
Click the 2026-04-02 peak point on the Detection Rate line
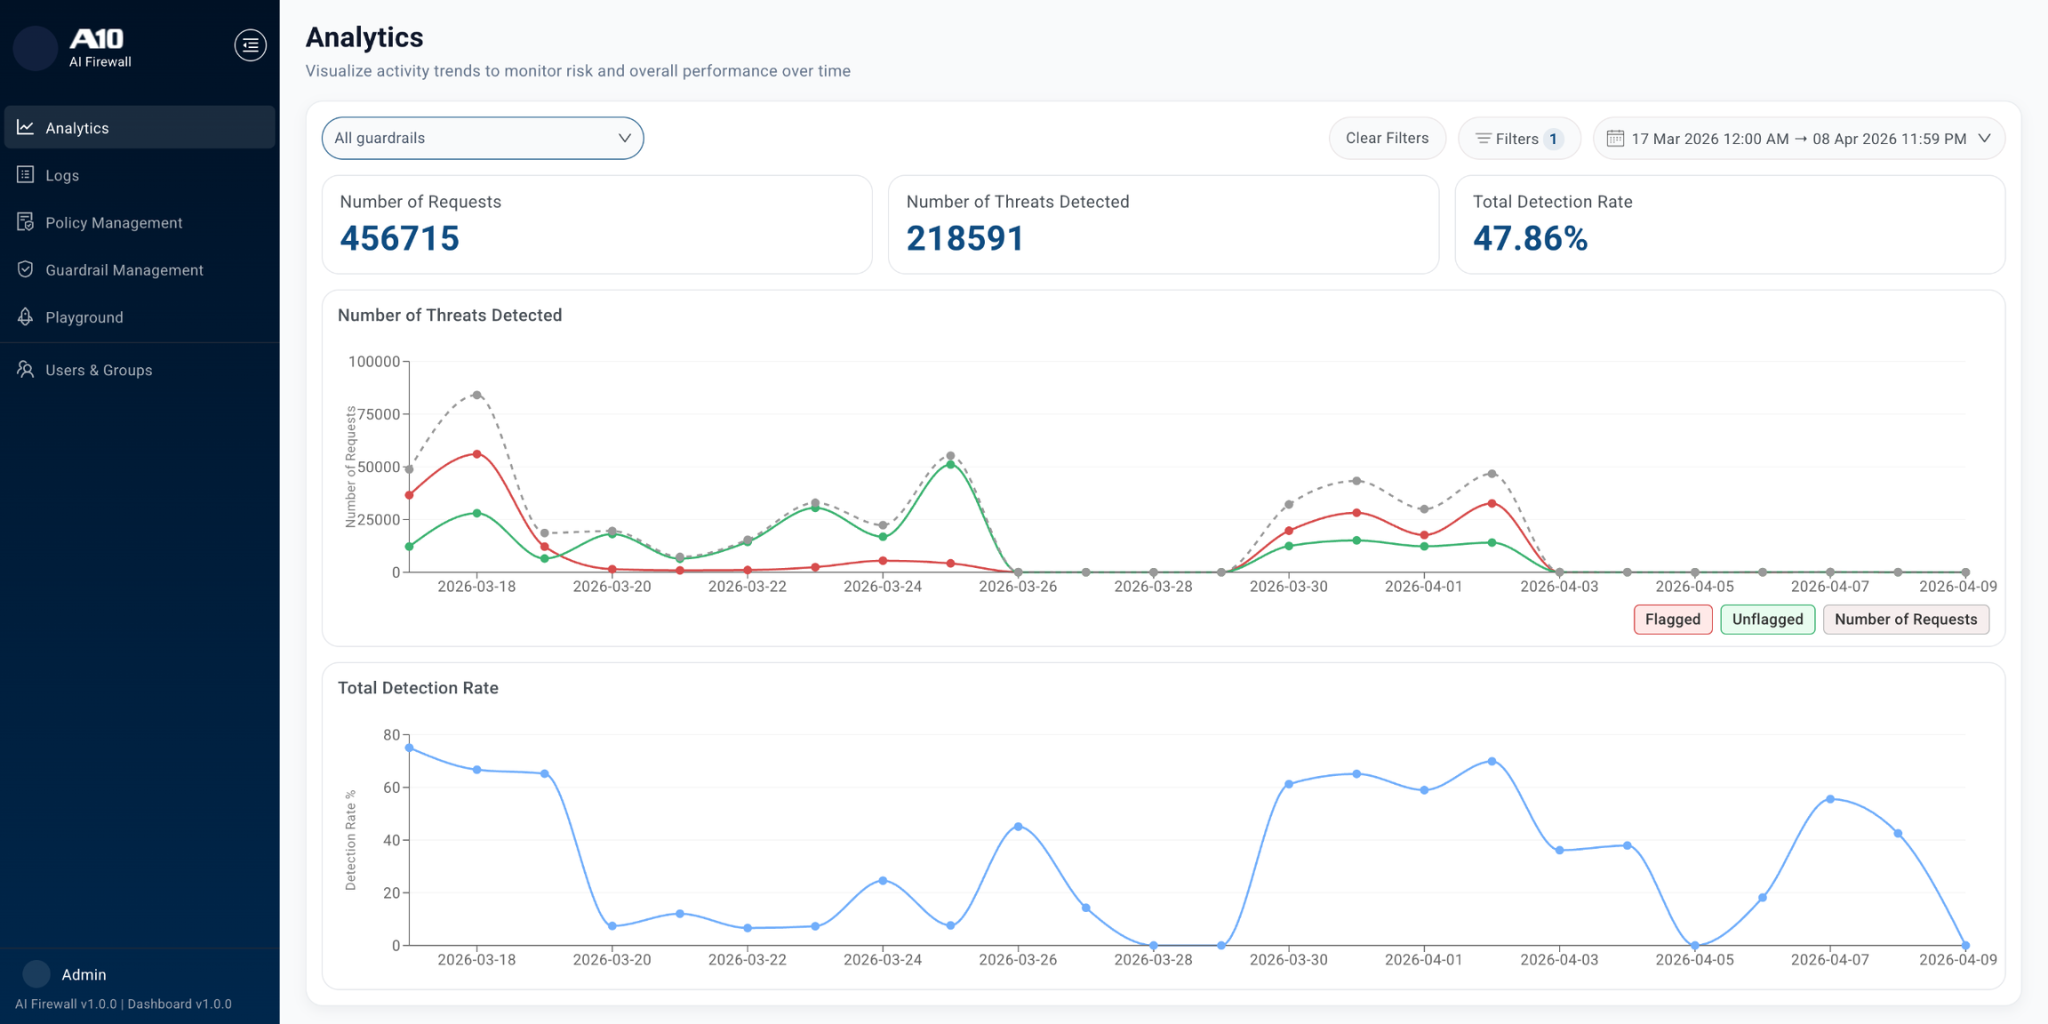tap(1492, 761)
